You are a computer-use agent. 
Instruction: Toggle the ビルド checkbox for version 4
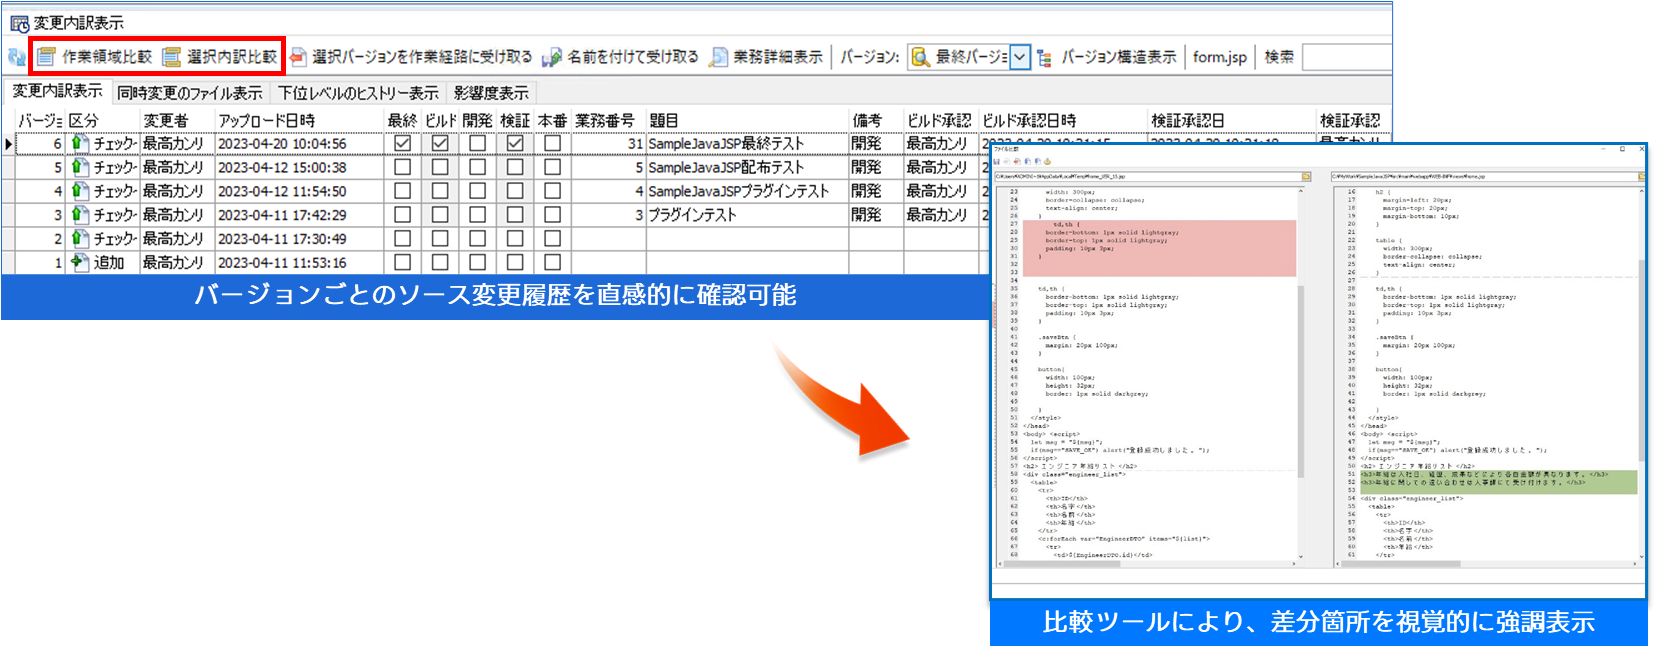pyautogui.click(x=440, y=191)
